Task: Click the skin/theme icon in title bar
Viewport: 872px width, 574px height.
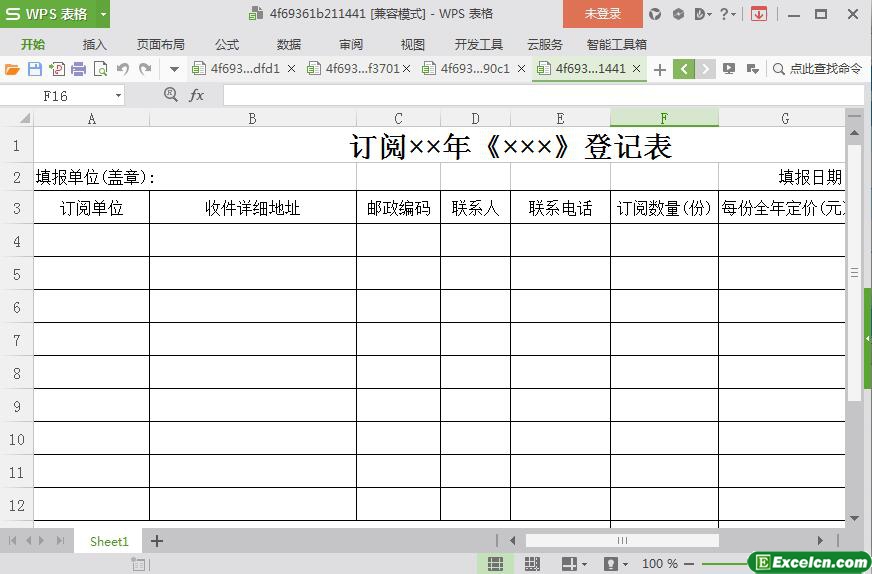Action: (x=655, y=14)
